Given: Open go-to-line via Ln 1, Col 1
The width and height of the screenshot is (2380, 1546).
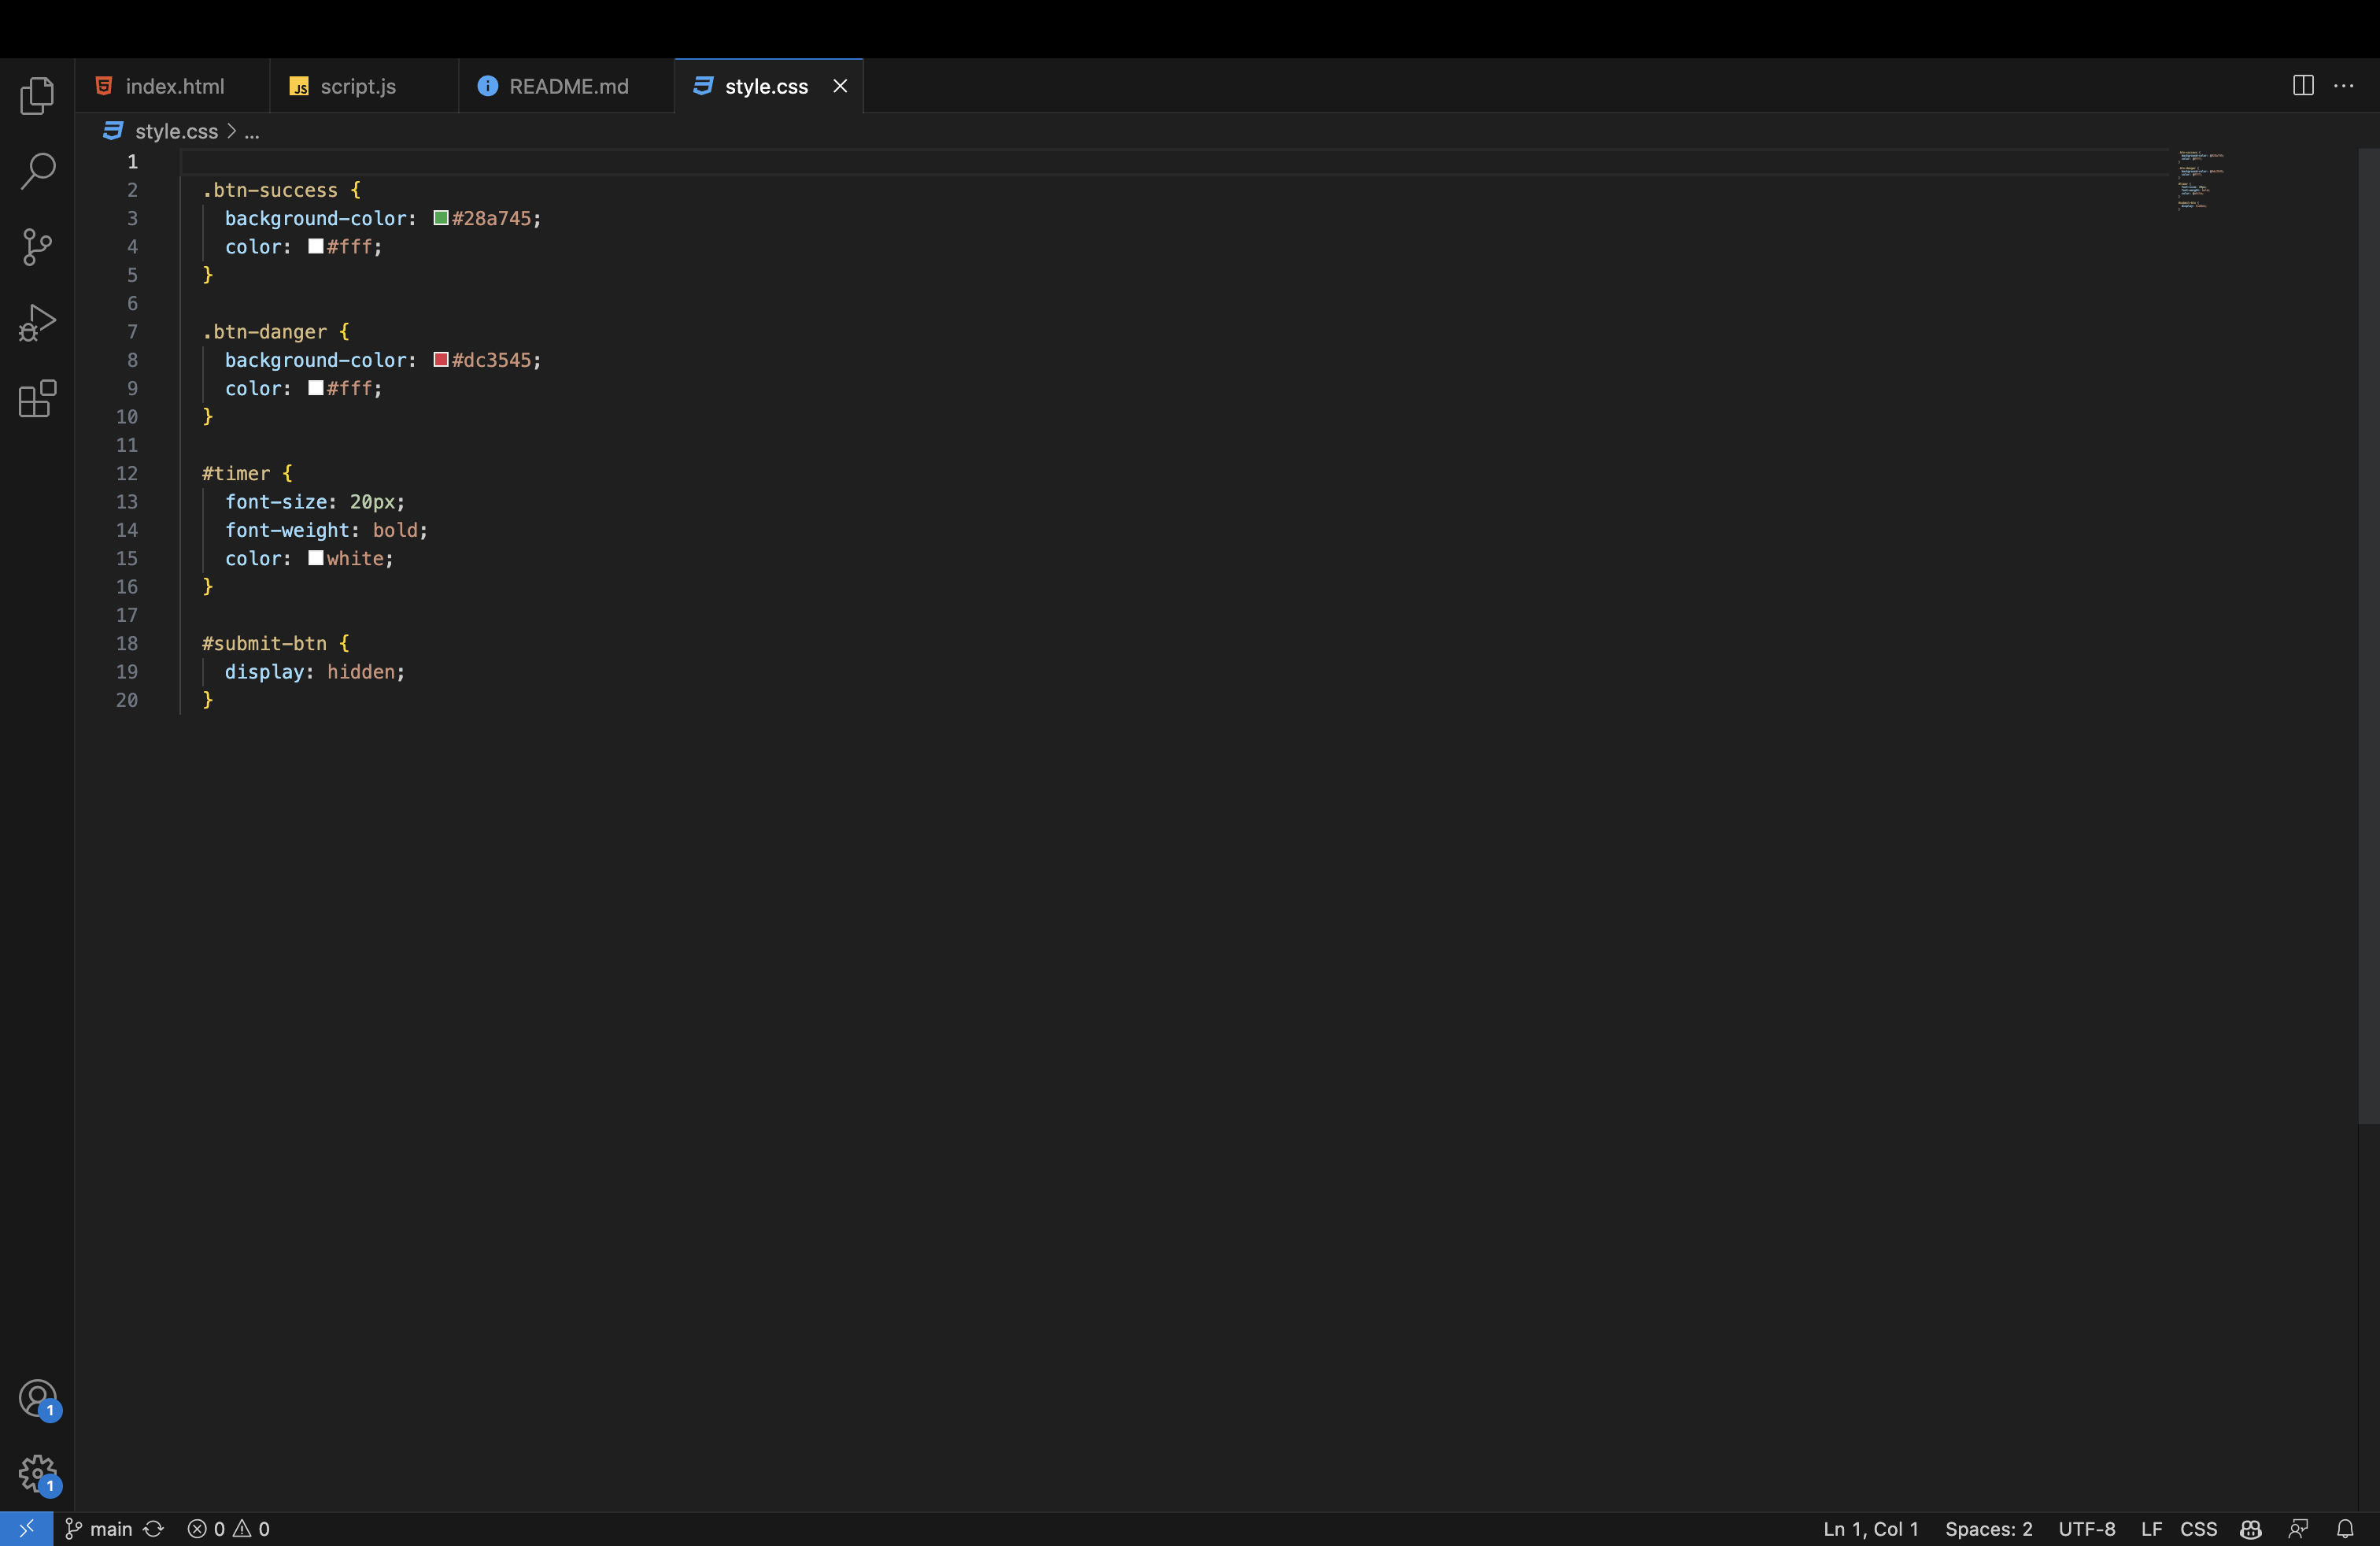Looking at the screenshot, I should 1869,1529.
